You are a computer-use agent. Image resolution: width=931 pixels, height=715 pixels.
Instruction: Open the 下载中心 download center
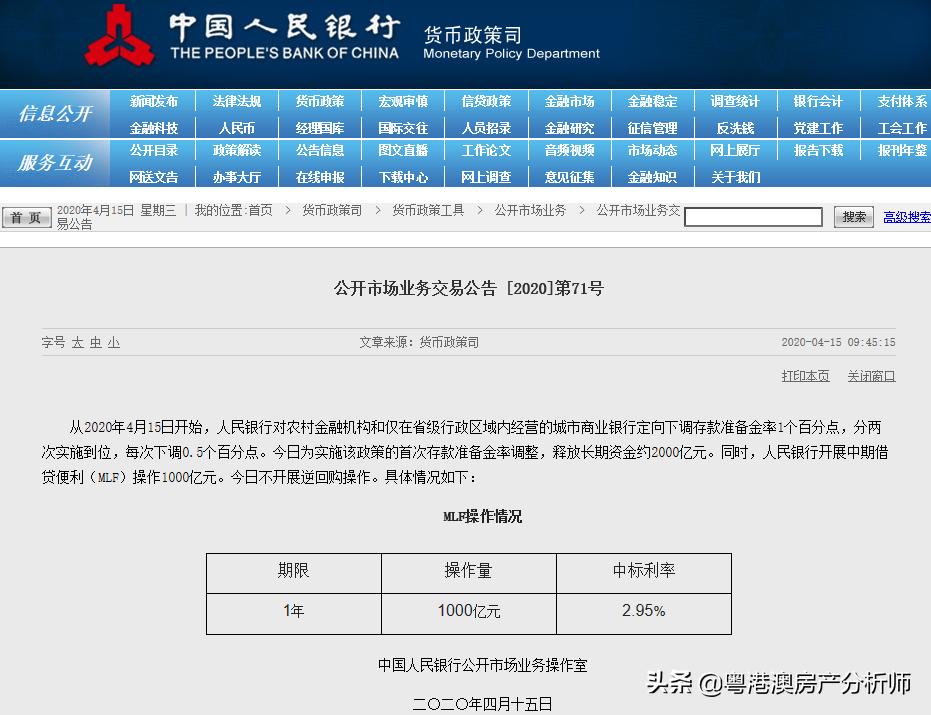pyautogui.click(x=402, y=176)
